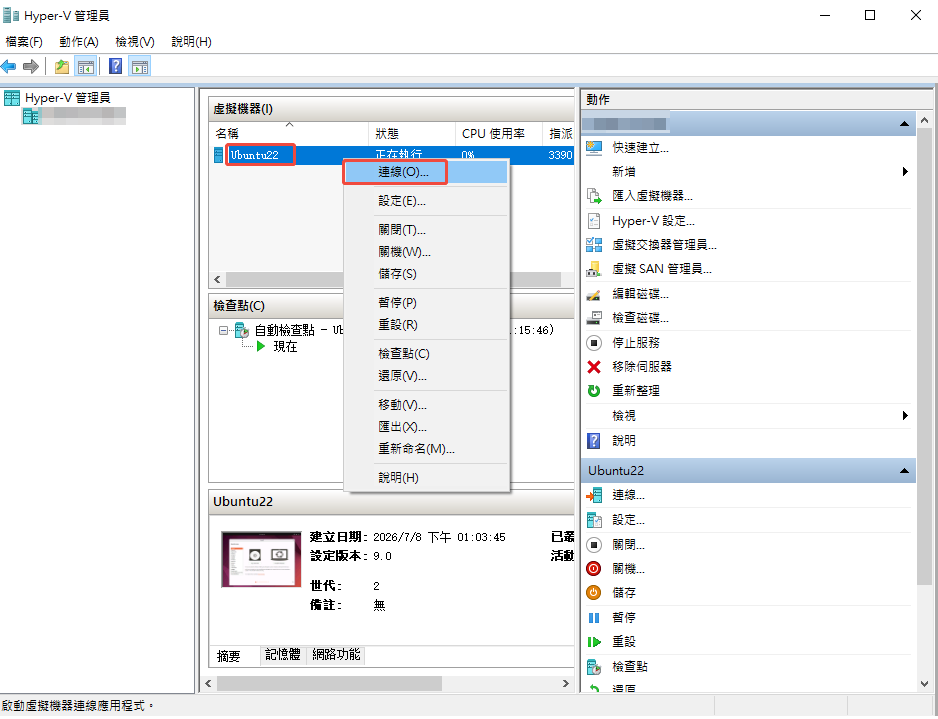938x719 pixels.
Task: Click the Ubuntu22 設定 action icon
Action: pos(593,520)
